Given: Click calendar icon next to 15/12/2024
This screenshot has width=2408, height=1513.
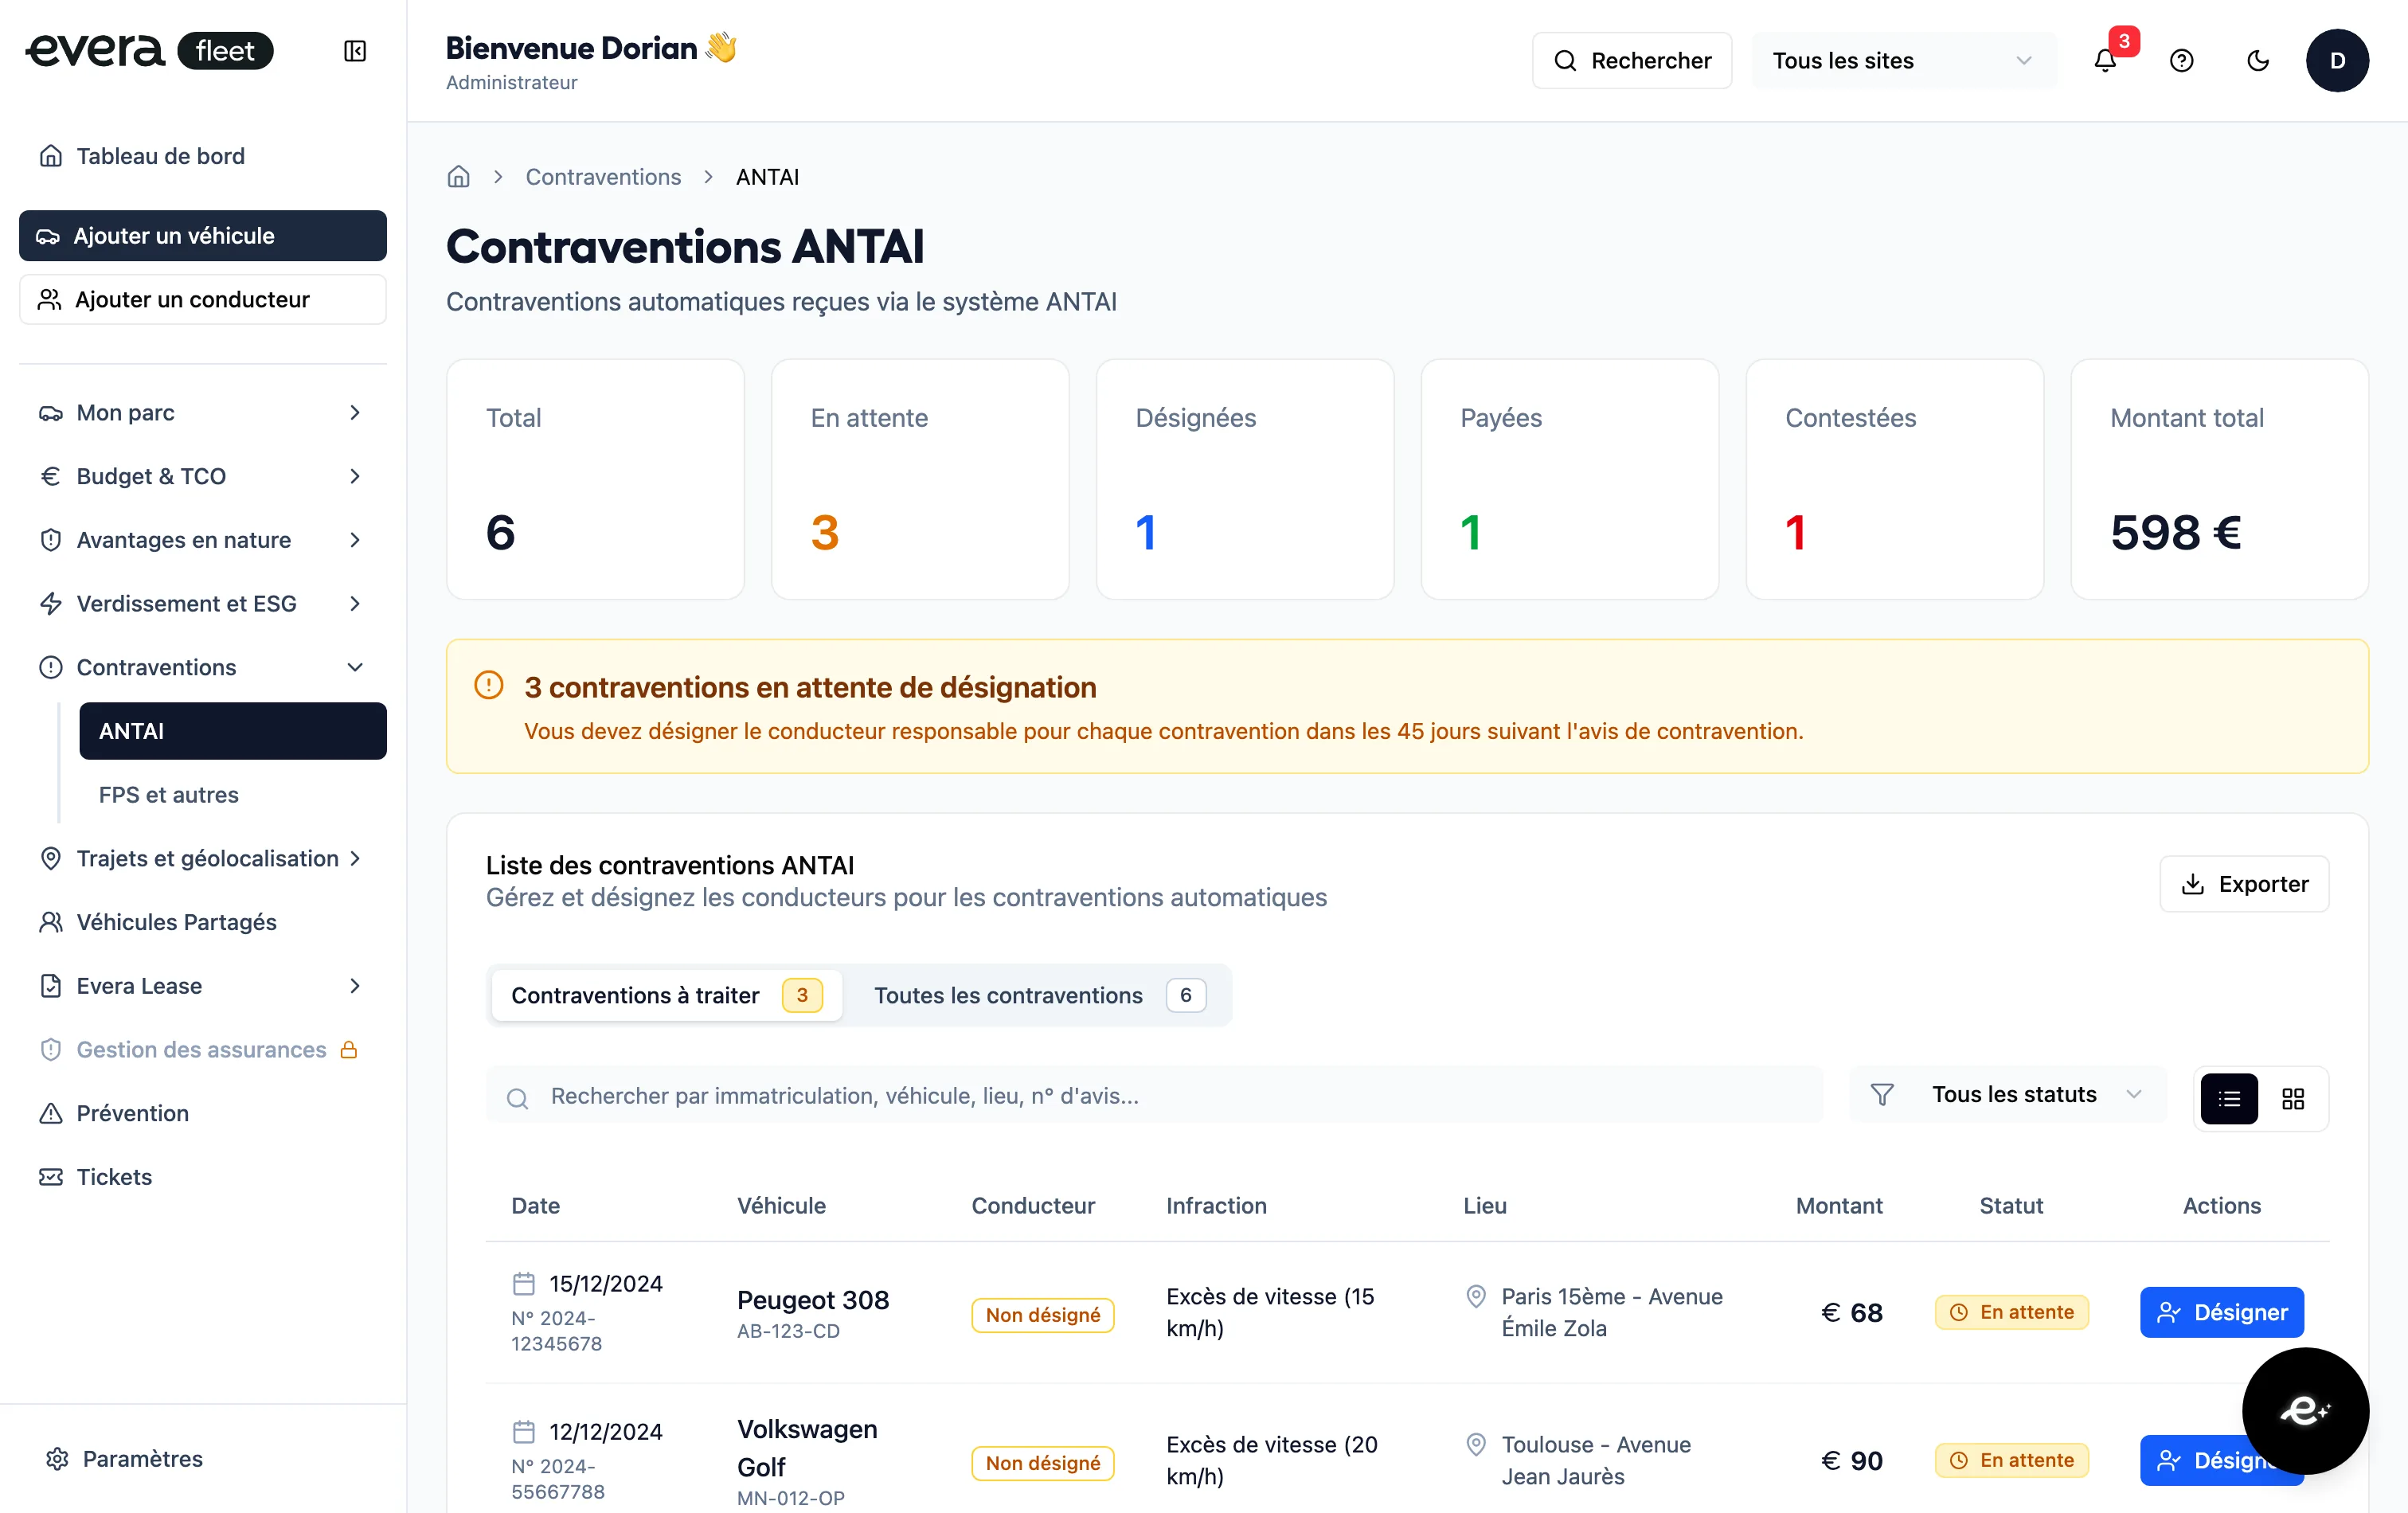Looking at the screenshot, I should tap(524, 1284).
